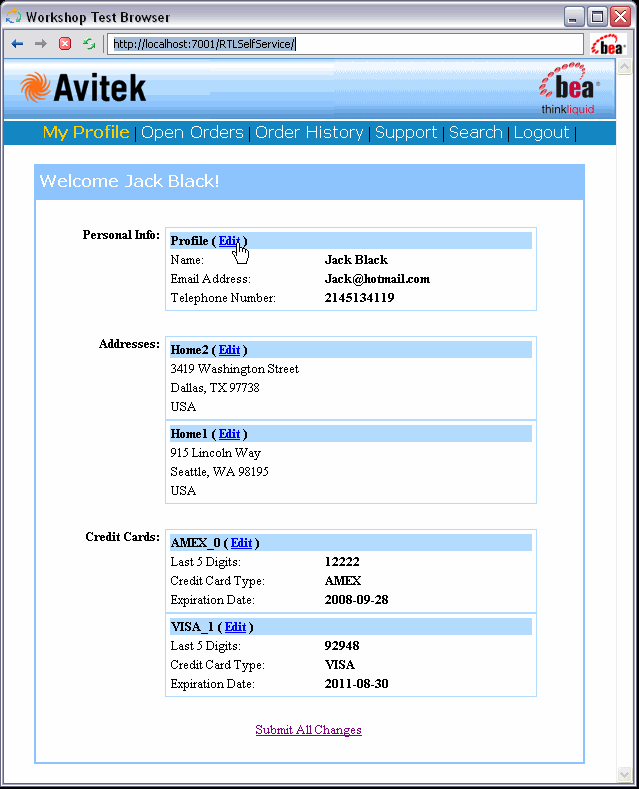Edit the Home1 address
This screenshot has height=789, width=639.
(x=229, y=434)
